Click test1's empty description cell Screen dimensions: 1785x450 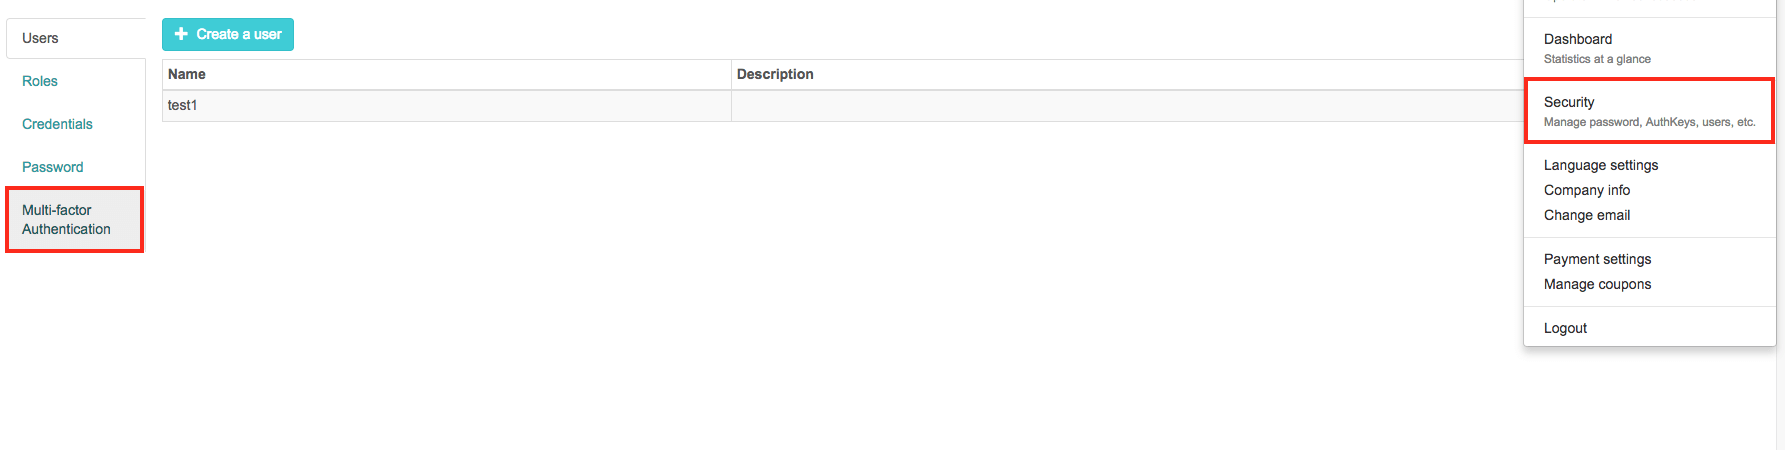click(x=1100, y=105)
